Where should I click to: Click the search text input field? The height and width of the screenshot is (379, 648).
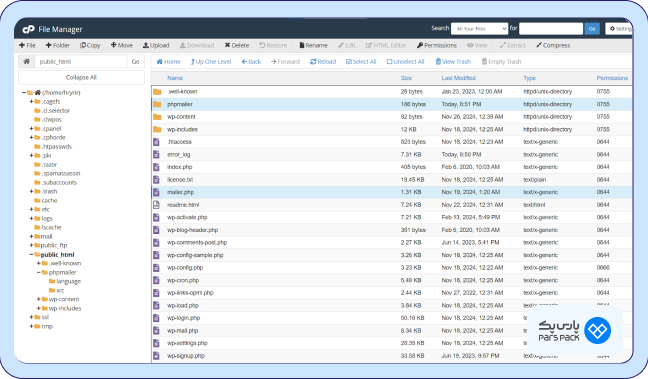click(x=551, y=29)
